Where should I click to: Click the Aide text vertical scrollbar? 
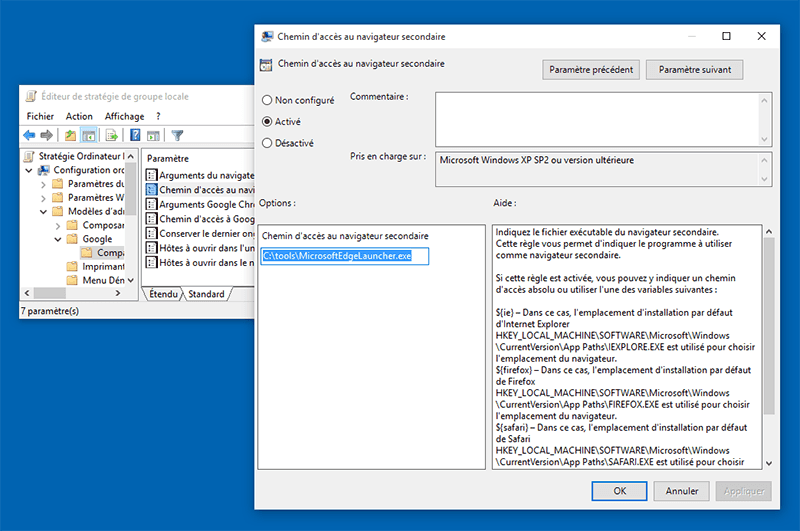[769, 347]
